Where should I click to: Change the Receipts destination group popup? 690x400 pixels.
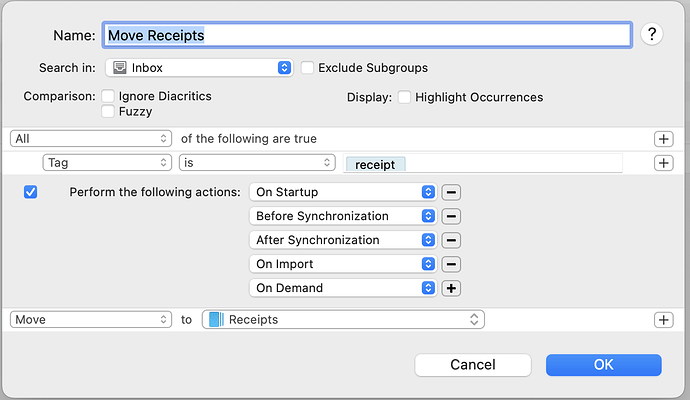(343, 319)
